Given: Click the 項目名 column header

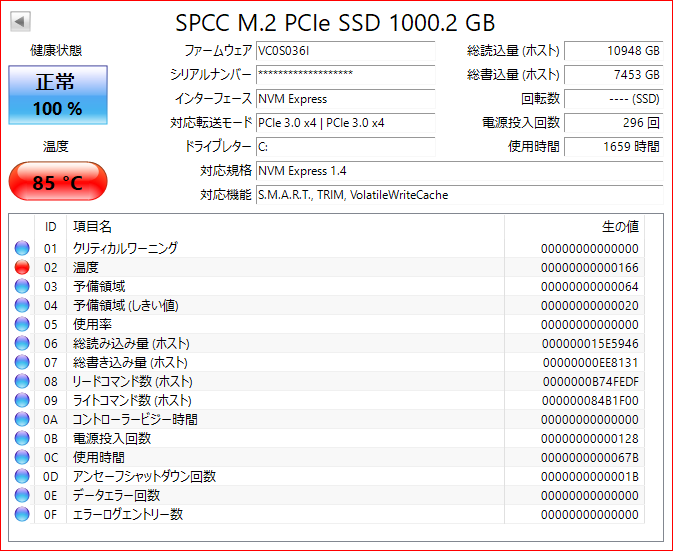Looking at the screenshot, I should (x=93, y=227).
